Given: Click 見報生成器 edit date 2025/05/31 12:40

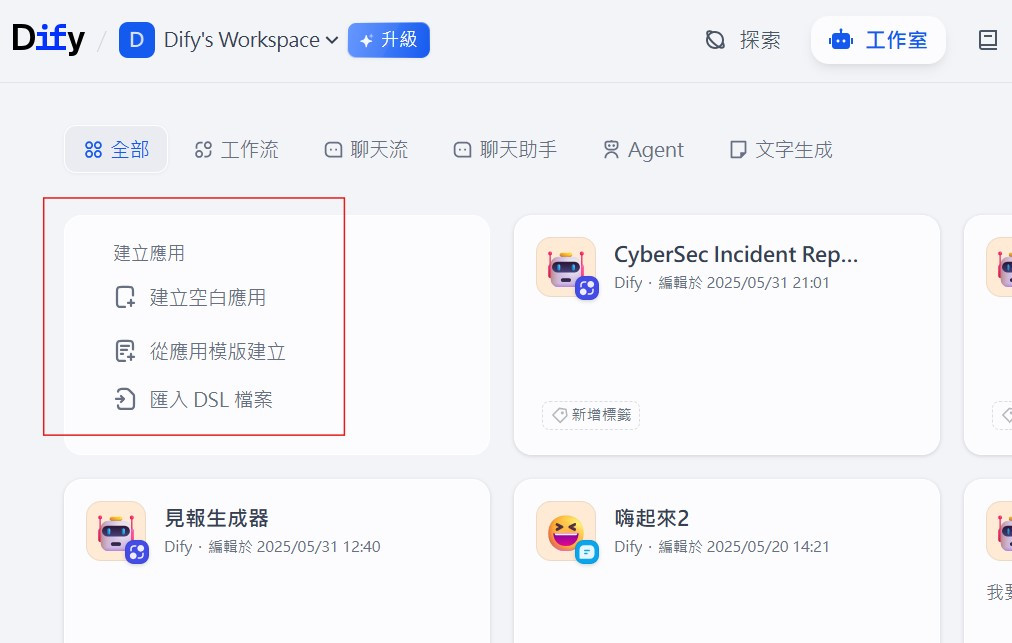Looking at the screenshot, I should click(319, 547).
